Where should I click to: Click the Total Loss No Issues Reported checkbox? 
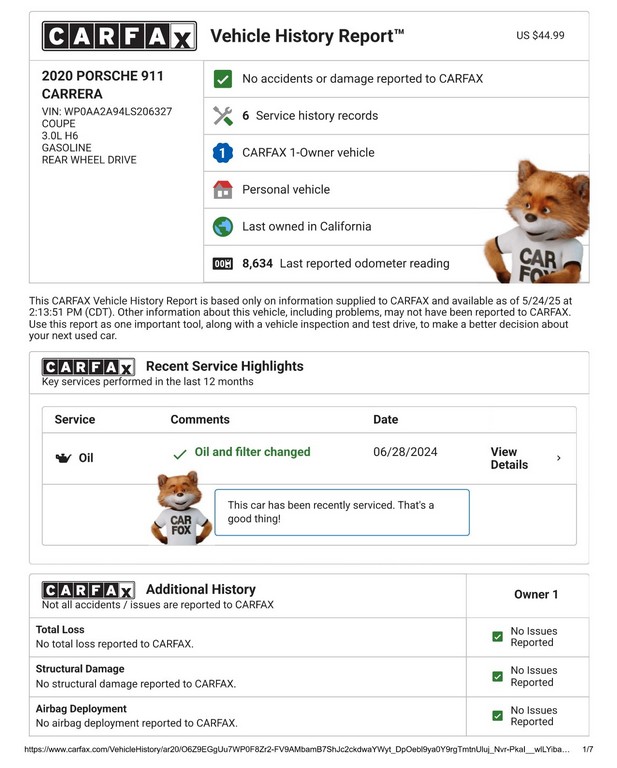498,637
